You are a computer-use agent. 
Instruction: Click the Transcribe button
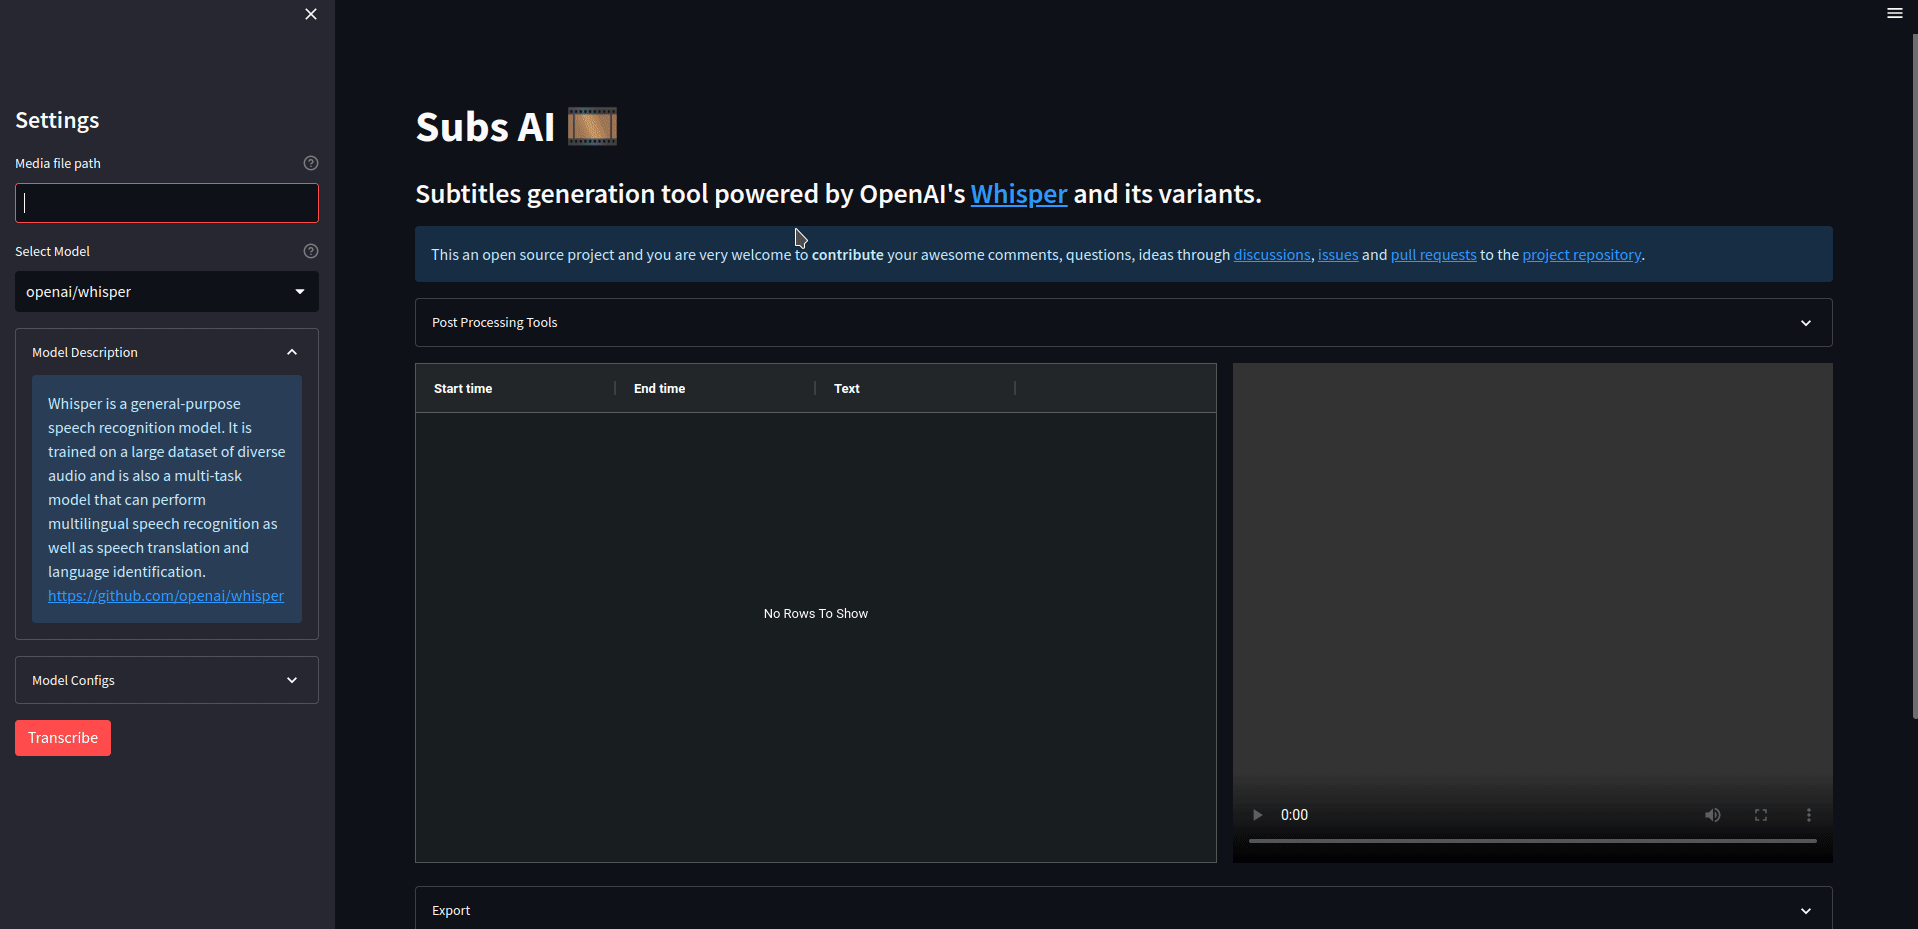click(x=63, y=738)
